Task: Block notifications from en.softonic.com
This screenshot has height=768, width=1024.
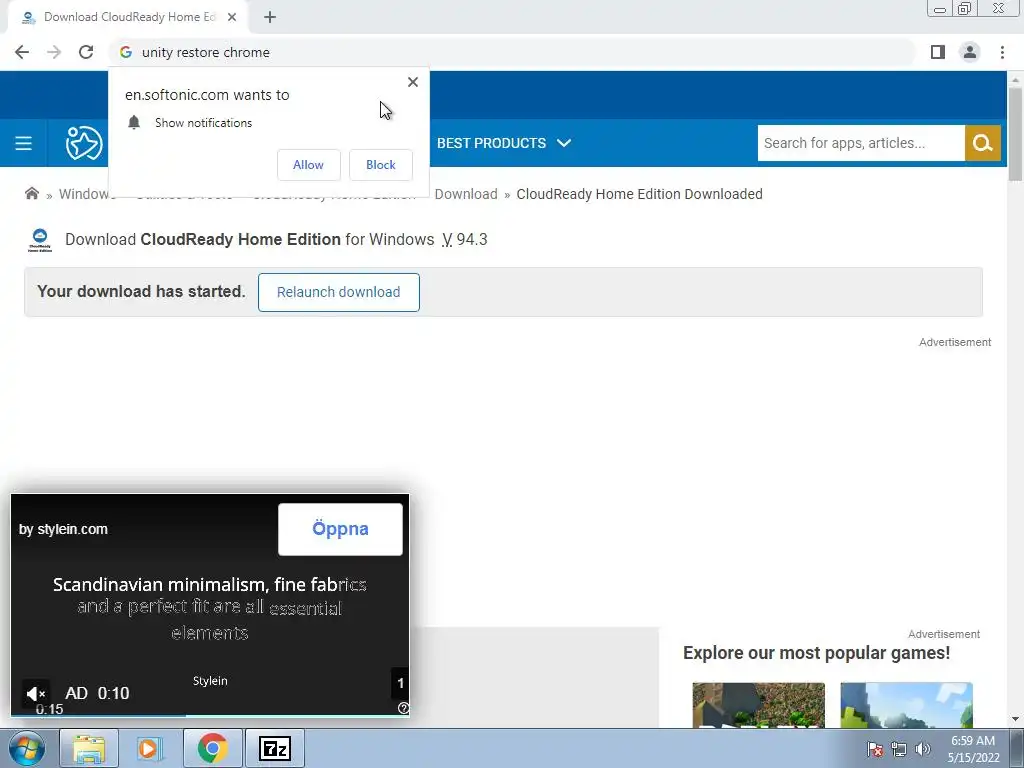Action: pyautogui.click(x=381, y=165)
